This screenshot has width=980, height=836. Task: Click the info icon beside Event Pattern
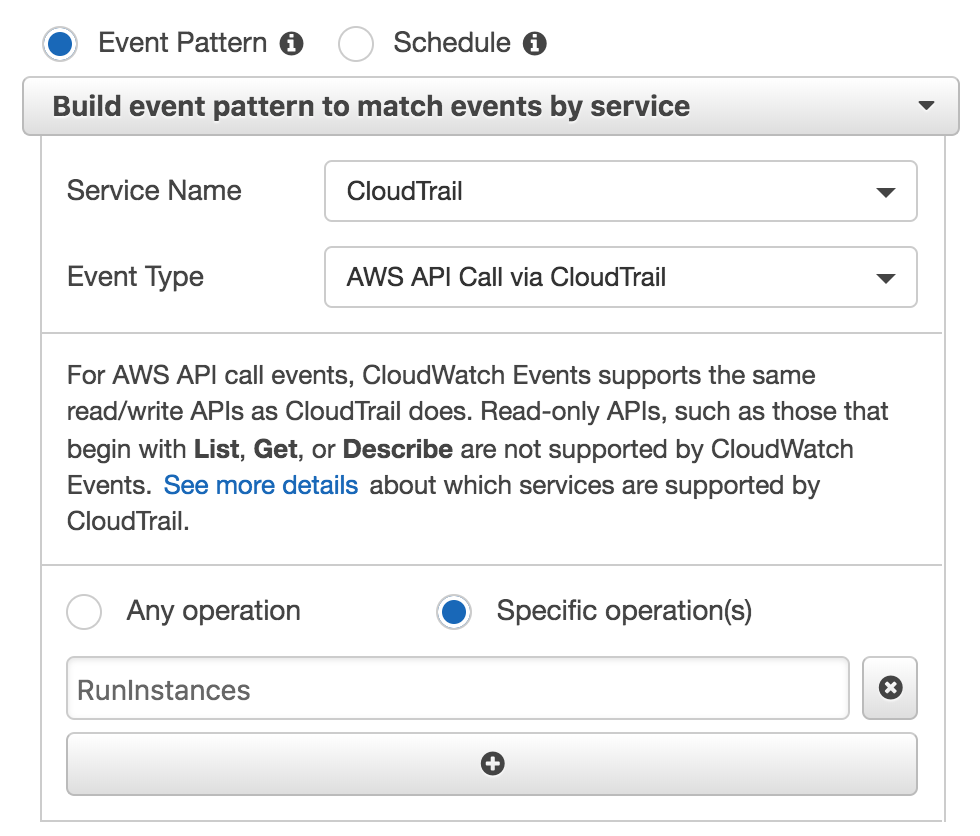(291, 44)
